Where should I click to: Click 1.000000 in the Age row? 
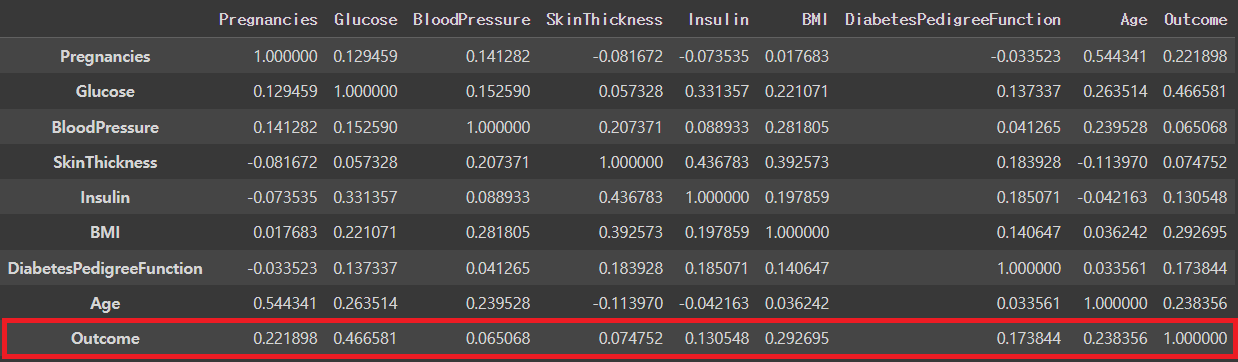[x=1116, y=304]
